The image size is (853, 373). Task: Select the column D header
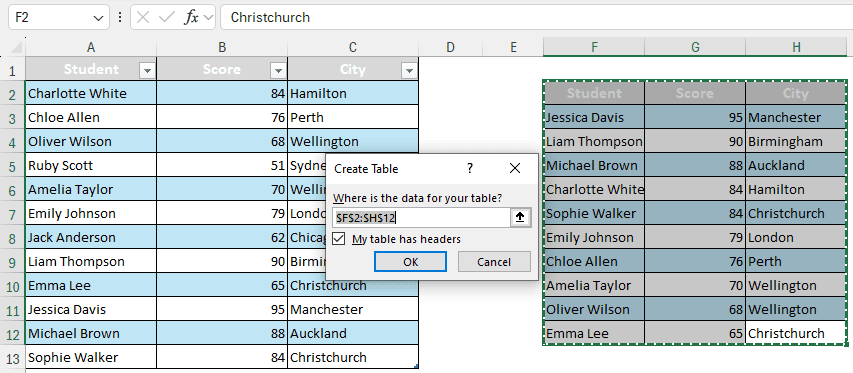(450, 48)
